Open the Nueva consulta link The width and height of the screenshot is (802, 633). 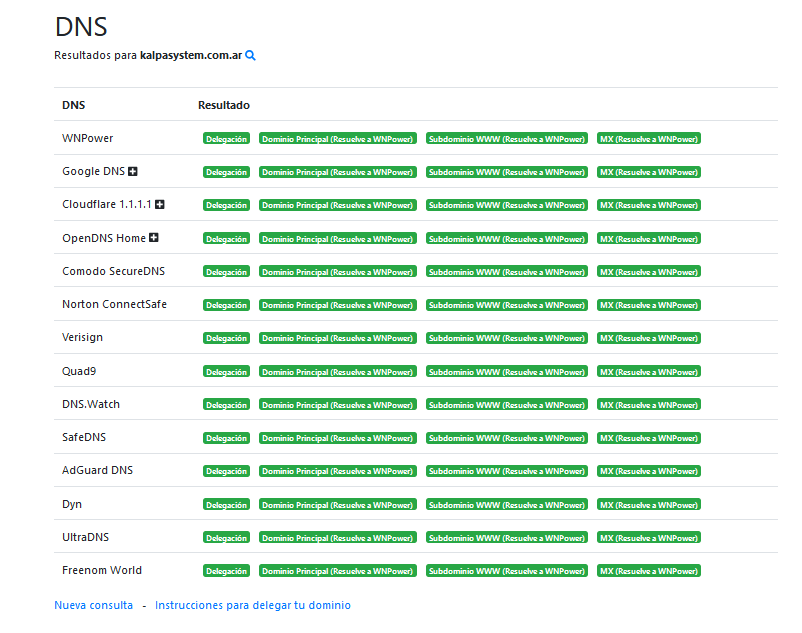click(94, 605)
